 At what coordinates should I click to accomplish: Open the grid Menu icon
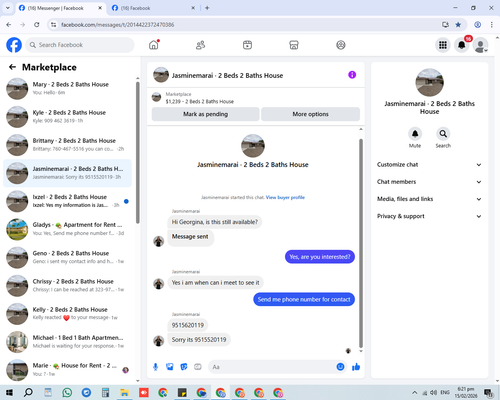[x=443, y=45]
